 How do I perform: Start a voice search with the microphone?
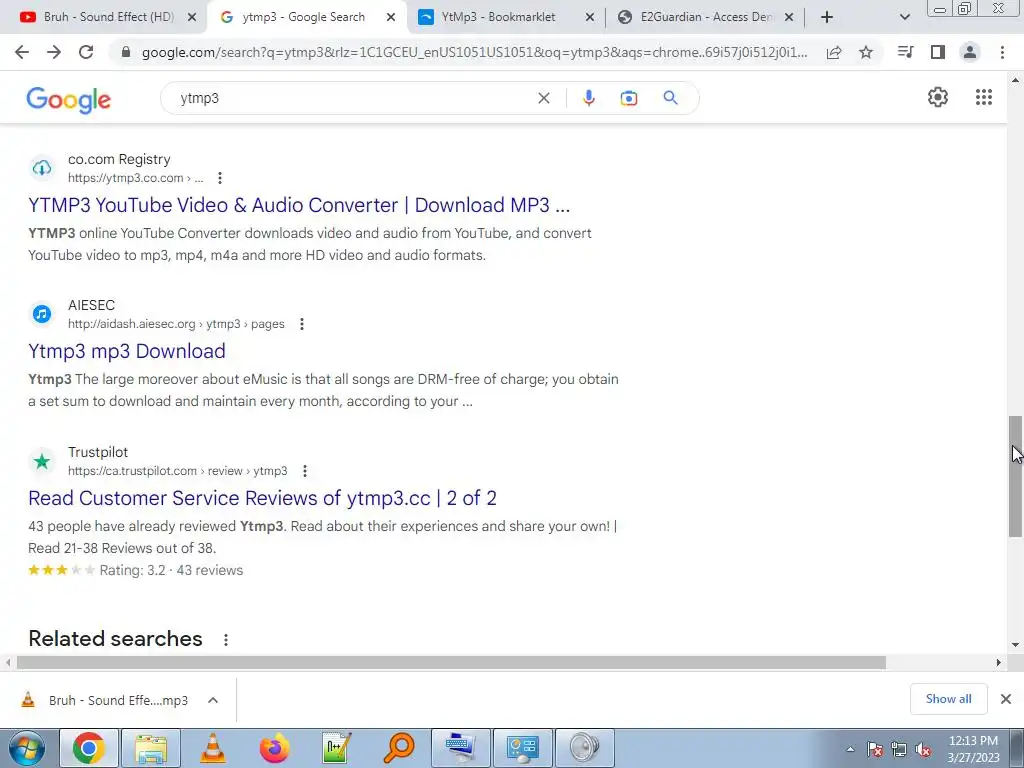[588, 98]
